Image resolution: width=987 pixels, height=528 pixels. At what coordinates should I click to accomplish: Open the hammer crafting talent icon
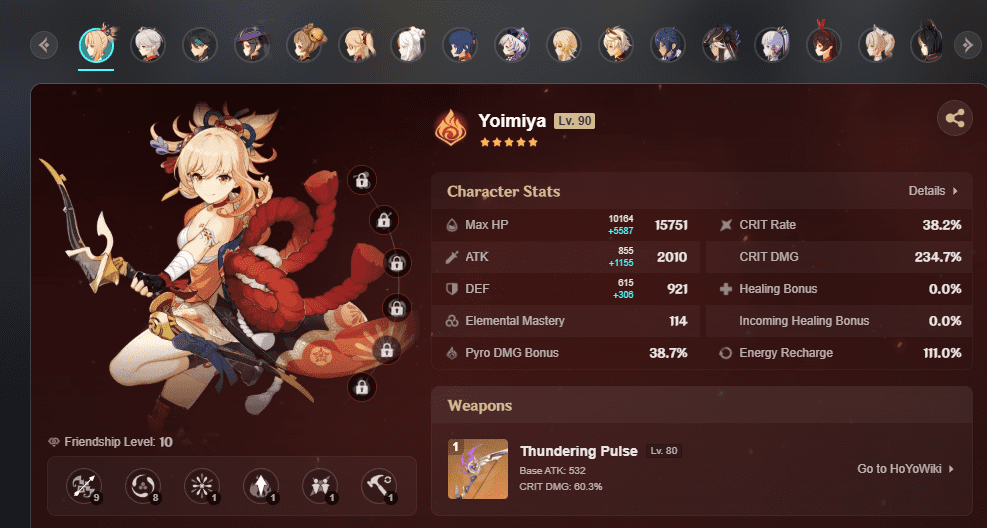pos(379,486)
